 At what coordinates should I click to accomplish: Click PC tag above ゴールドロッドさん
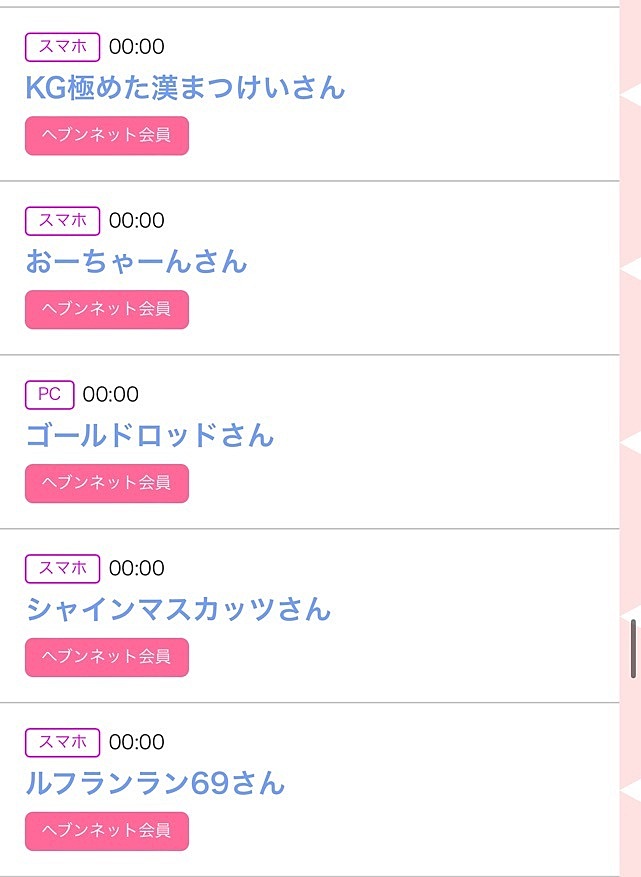50,395
